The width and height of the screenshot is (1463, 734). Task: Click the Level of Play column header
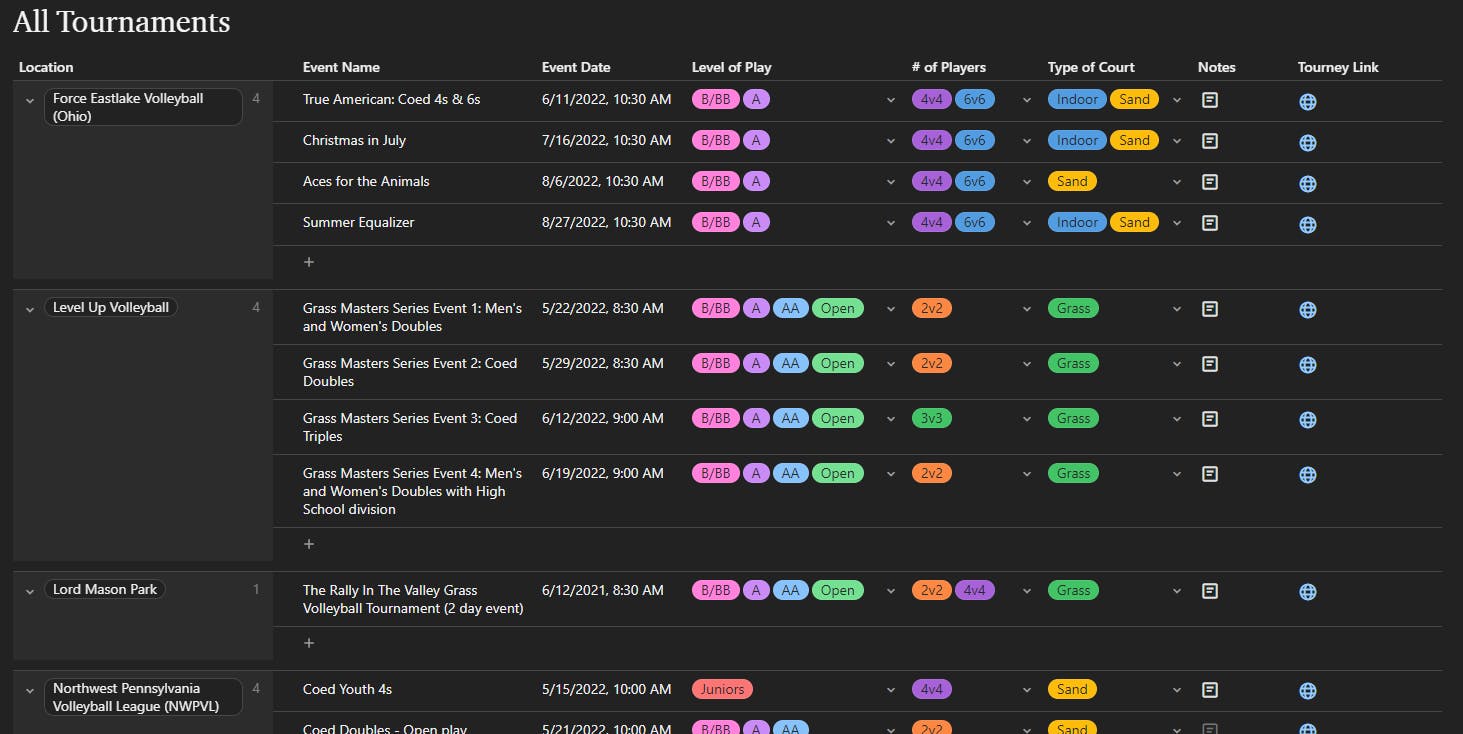pyautogui.click(x=731, y=67)
